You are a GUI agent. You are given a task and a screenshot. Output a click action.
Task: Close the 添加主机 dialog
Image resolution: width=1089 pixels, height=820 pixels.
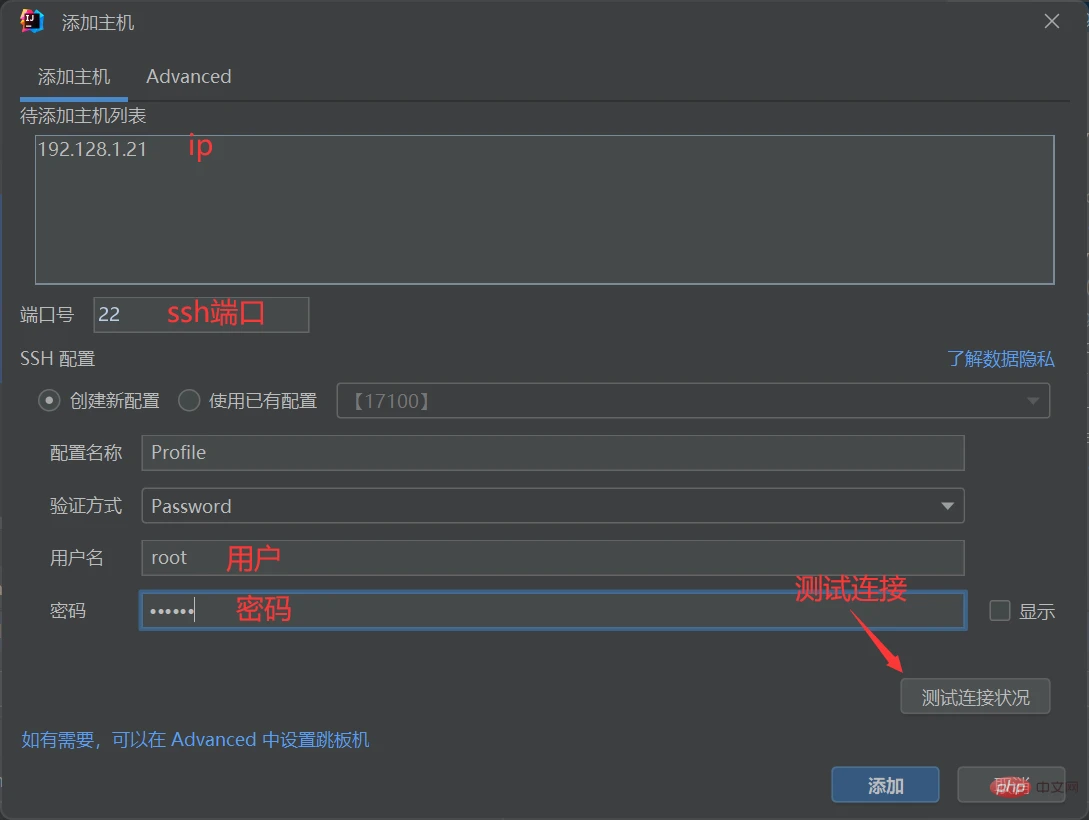[1051, 20]
